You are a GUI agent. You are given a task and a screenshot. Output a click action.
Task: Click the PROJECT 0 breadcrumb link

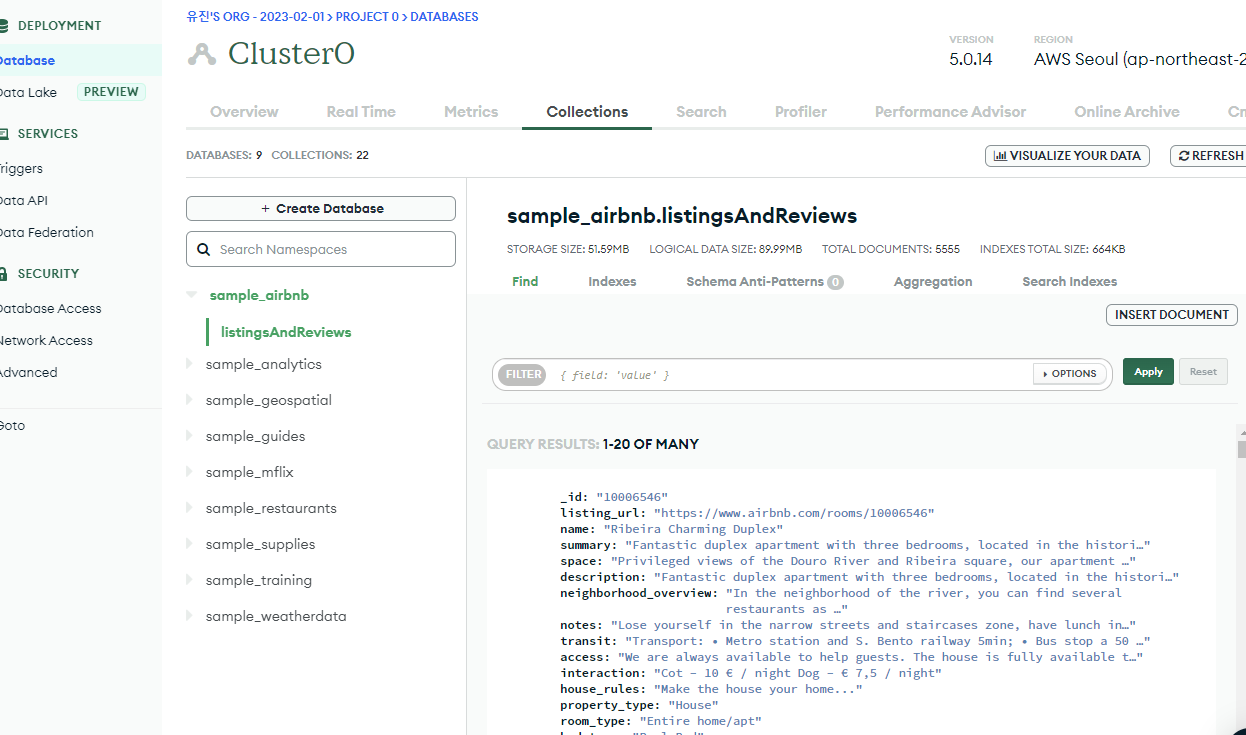369,17
